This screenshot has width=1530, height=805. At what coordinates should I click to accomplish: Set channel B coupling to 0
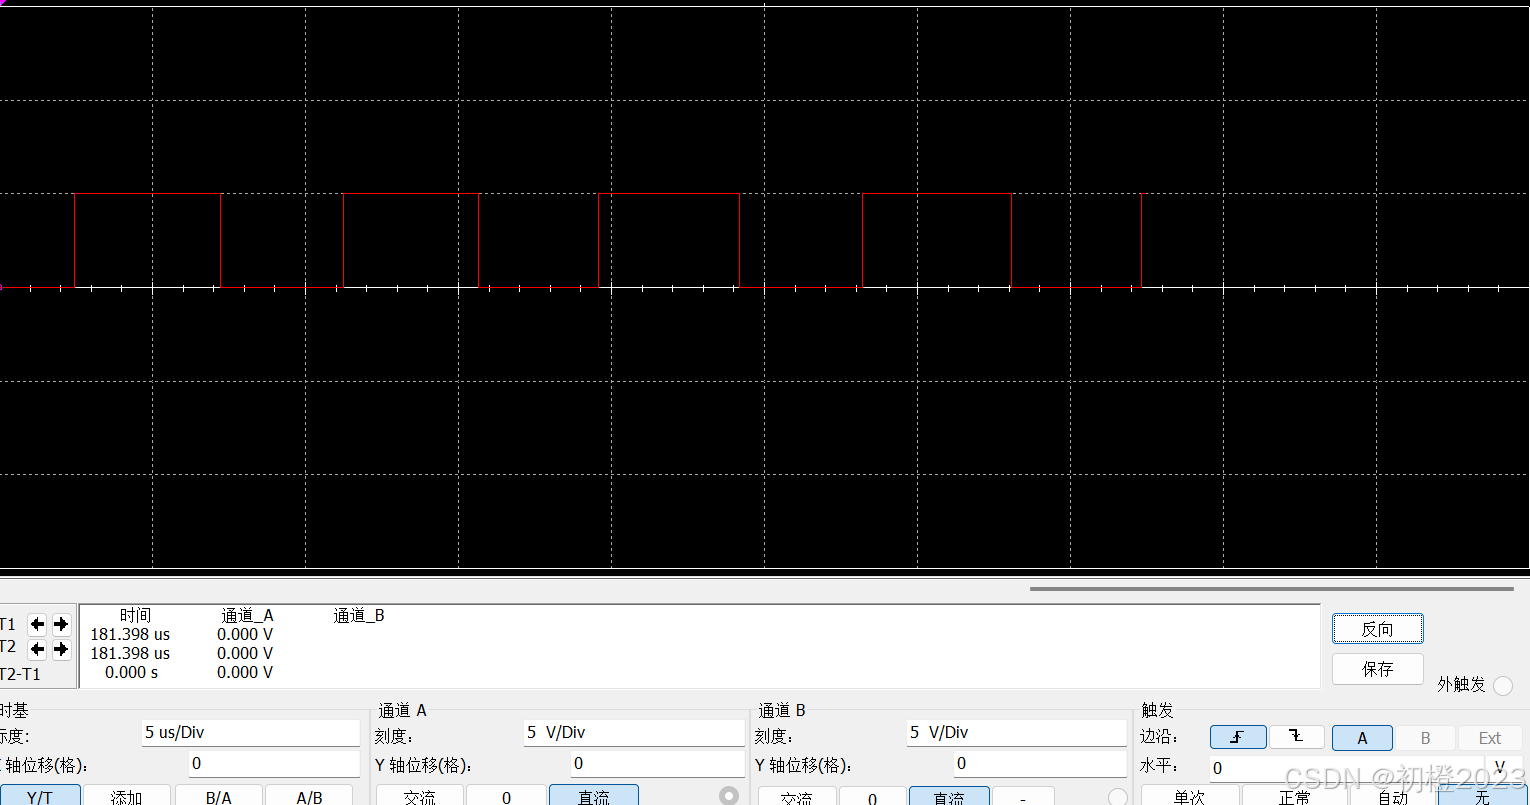(x=872, y=796)
